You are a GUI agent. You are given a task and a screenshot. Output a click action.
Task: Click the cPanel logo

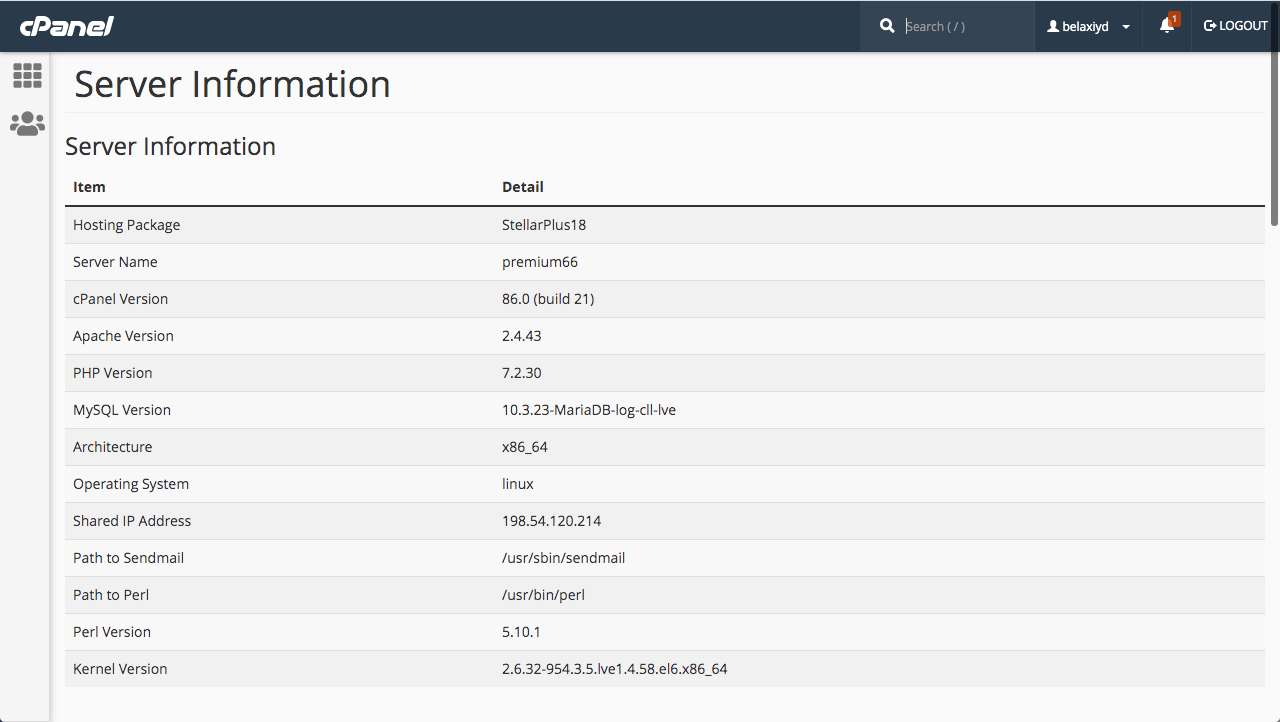tap(64, 26)
